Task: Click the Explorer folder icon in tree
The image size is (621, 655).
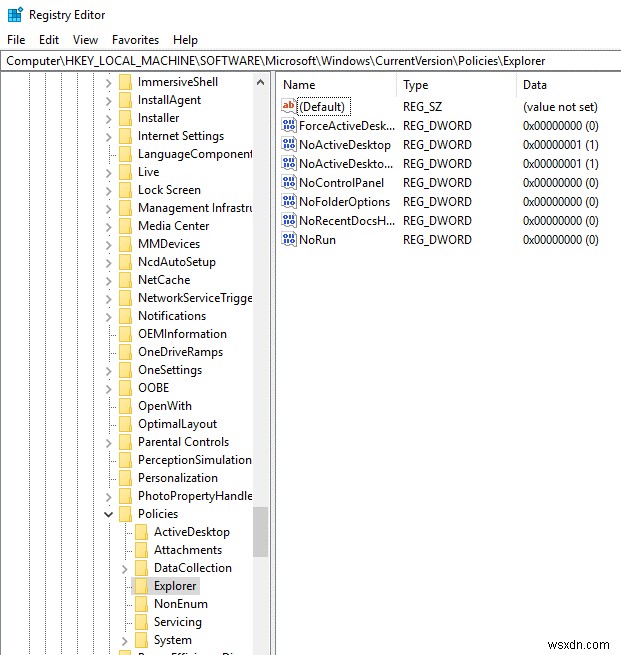Action: tap(142, 586)
